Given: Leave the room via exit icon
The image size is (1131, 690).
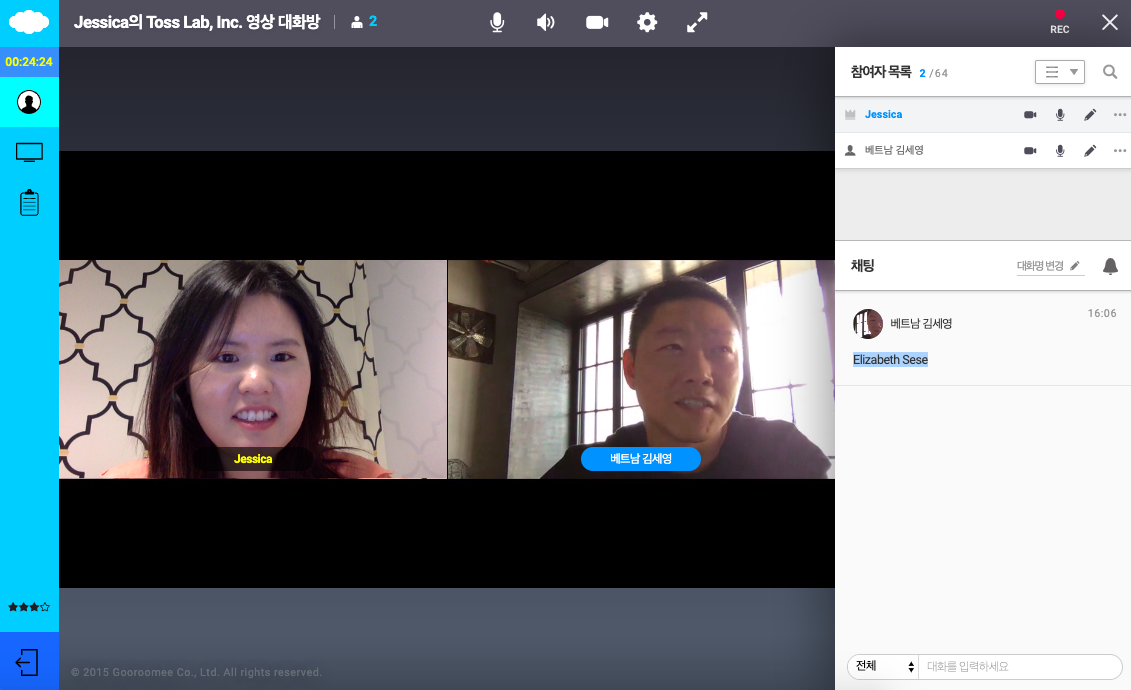Looking at the screenshot, I should pos(28,662).
